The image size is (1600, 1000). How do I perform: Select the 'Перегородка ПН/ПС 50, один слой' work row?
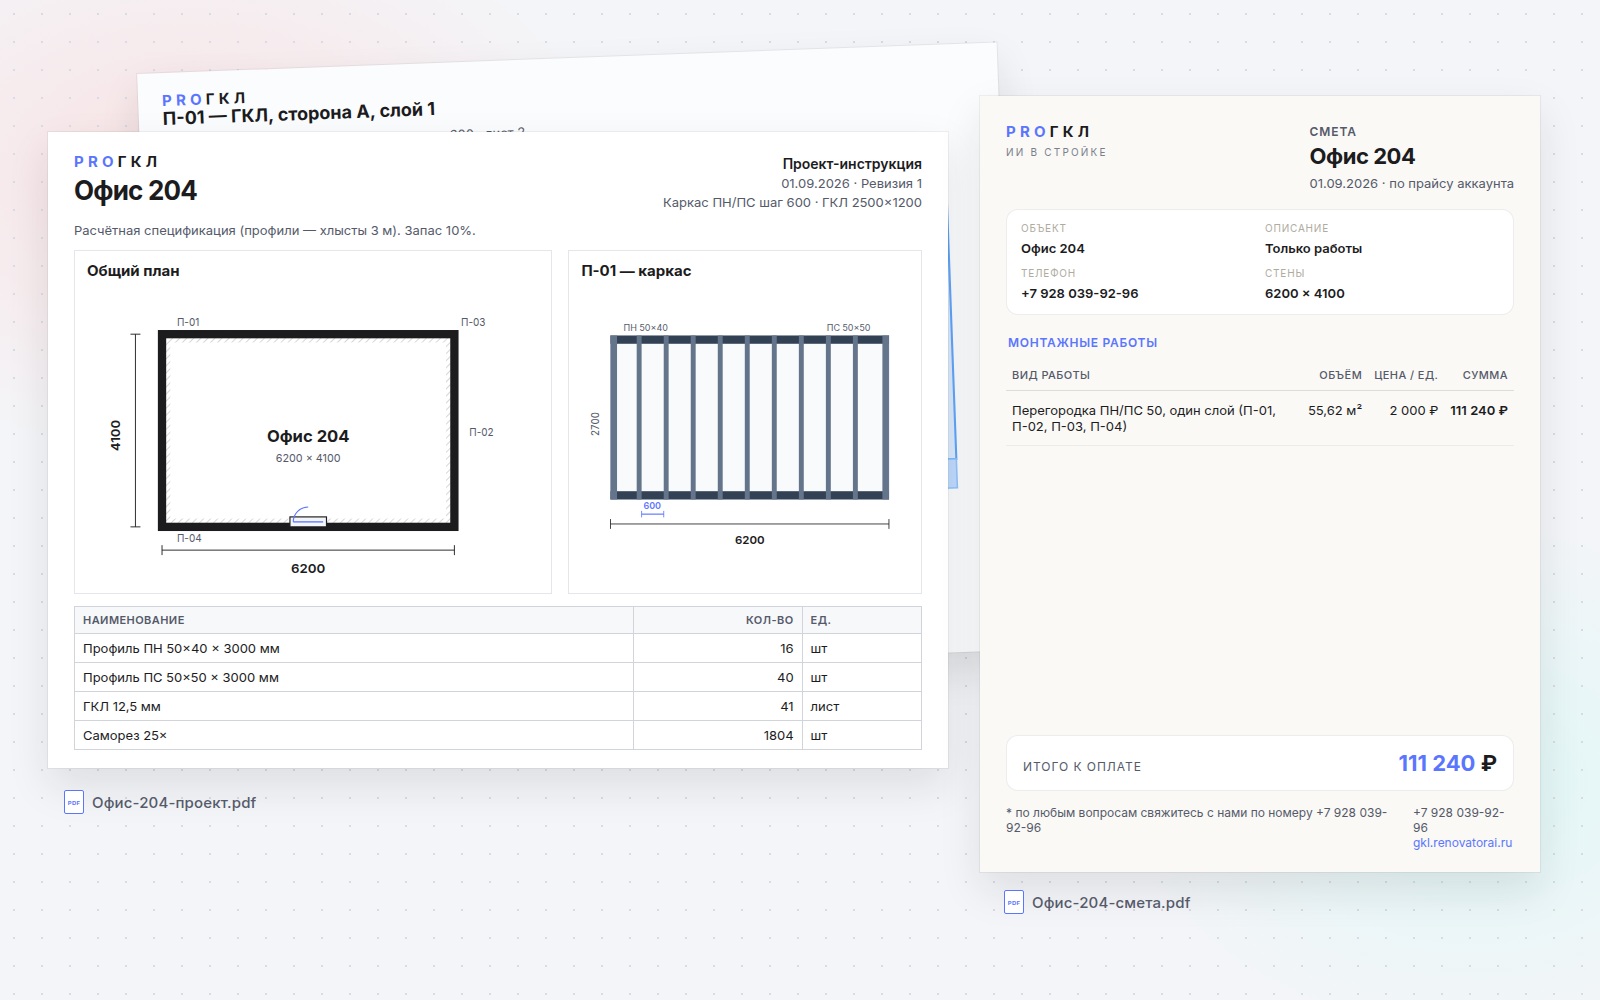(x=1260, y=418)
